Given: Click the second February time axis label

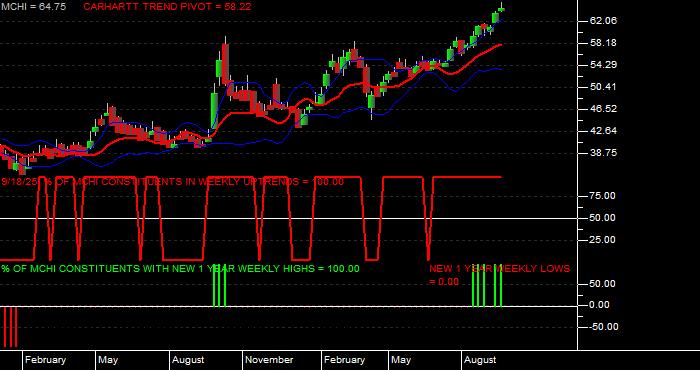Looking at the screenshot, I should tap(344, 360).
